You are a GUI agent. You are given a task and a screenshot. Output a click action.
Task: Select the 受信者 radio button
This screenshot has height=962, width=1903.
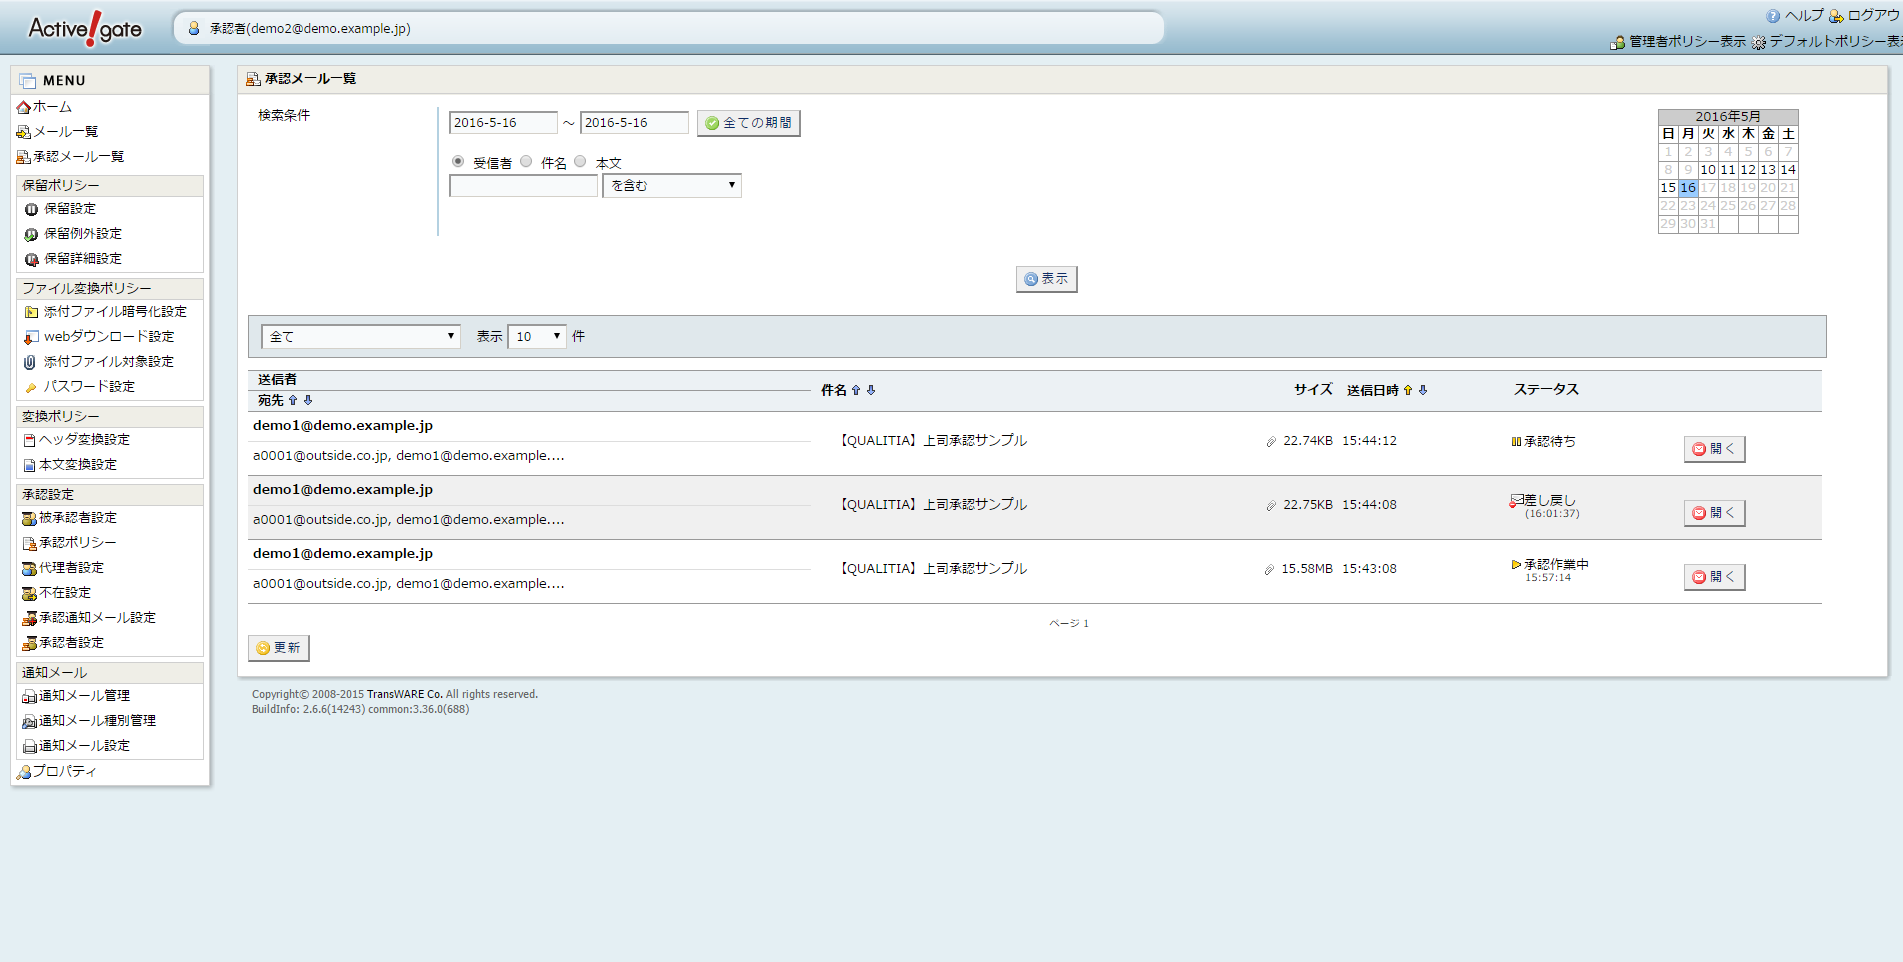(458, 162)
